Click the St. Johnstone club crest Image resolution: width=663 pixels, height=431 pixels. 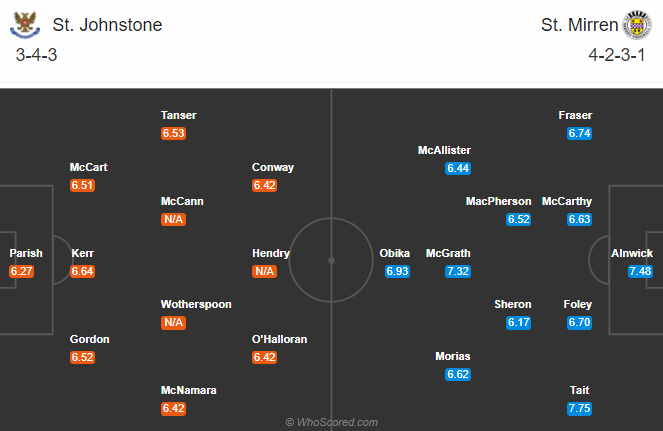25,25
